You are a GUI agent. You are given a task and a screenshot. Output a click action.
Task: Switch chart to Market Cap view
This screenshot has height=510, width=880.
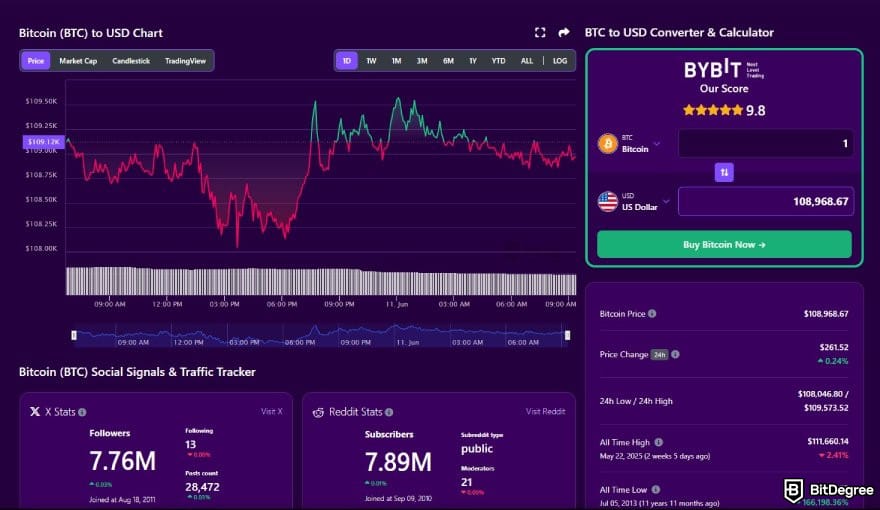tap(78, 61)
